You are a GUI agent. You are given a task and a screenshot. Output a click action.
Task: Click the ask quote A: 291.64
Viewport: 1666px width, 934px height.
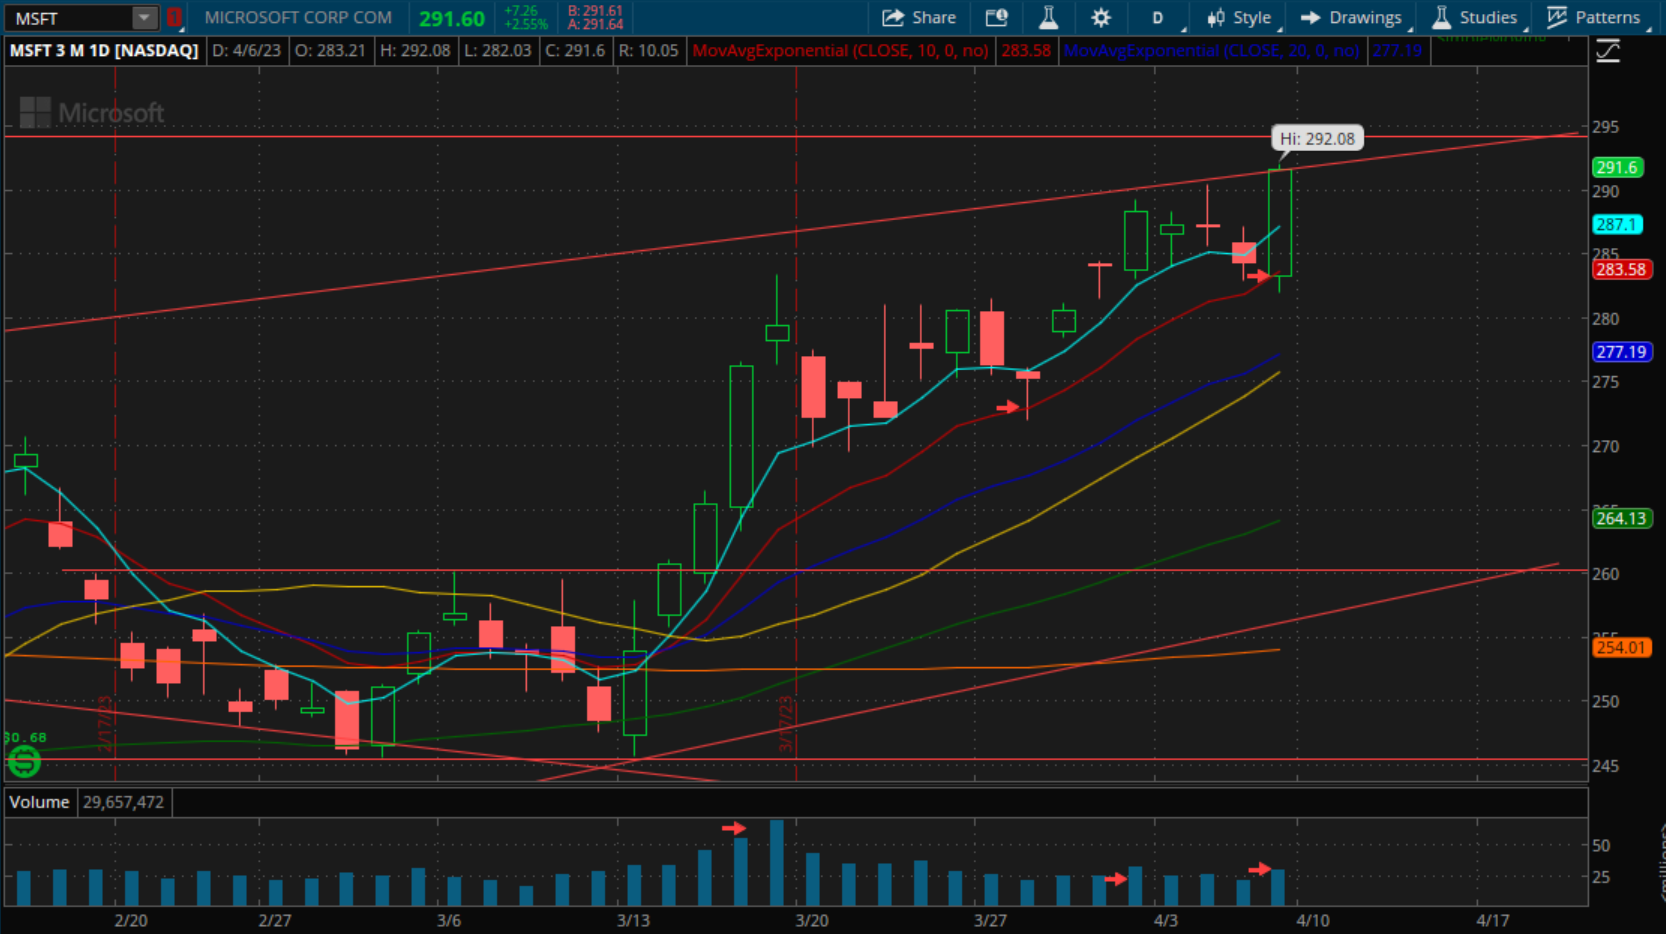[595, 24]
